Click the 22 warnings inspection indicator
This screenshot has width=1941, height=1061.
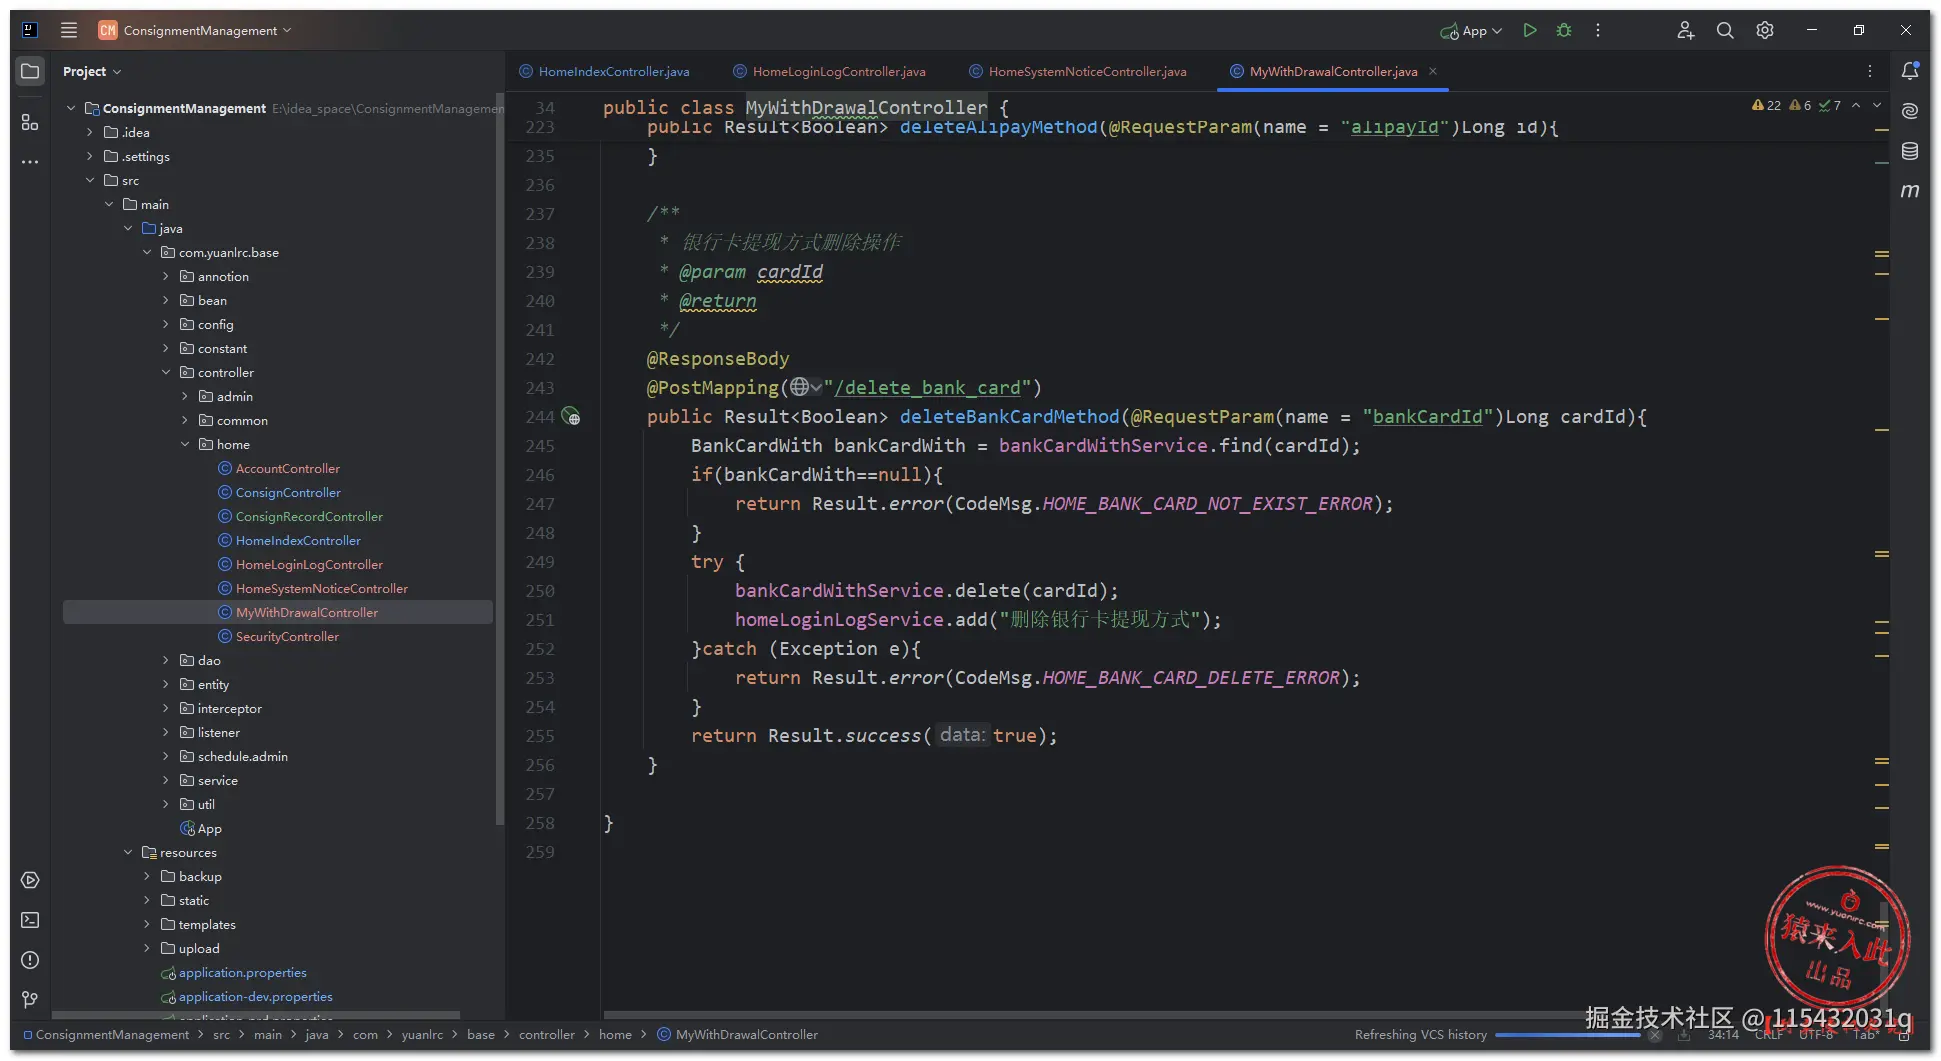(x=1767, y=105)
